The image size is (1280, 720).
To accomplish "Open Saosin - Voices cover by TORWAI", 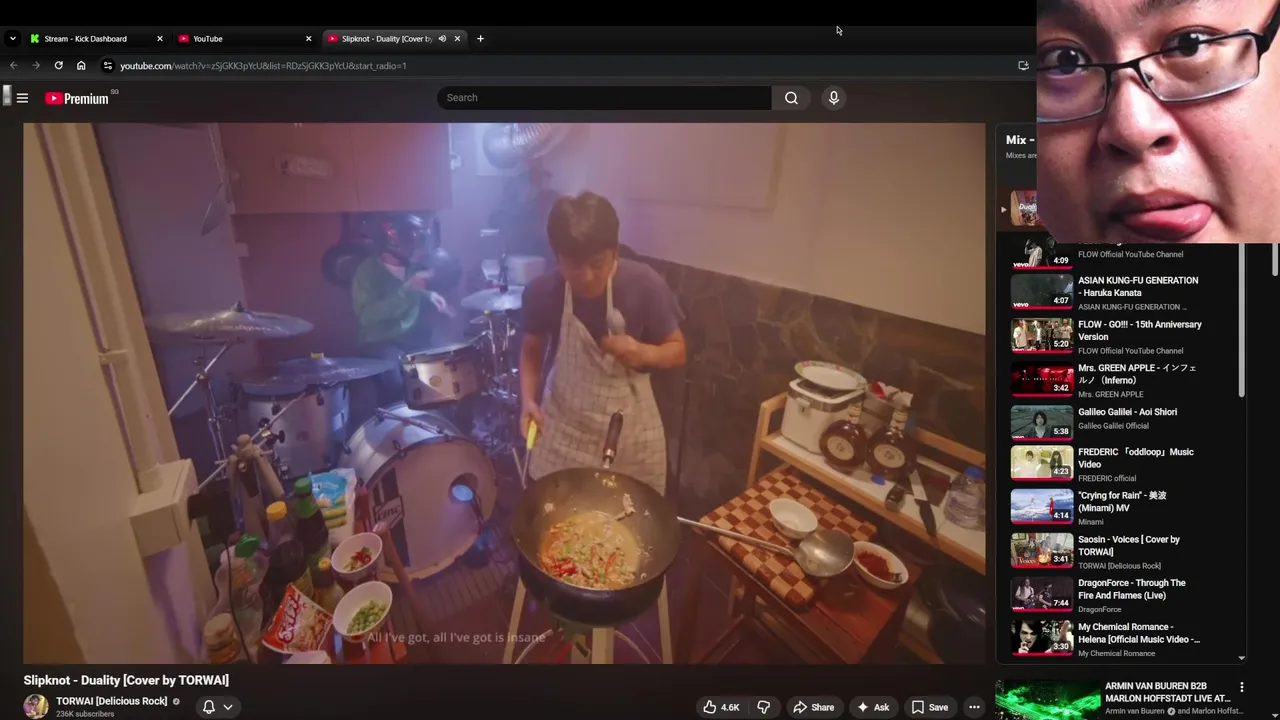I will click(1129, 545).
